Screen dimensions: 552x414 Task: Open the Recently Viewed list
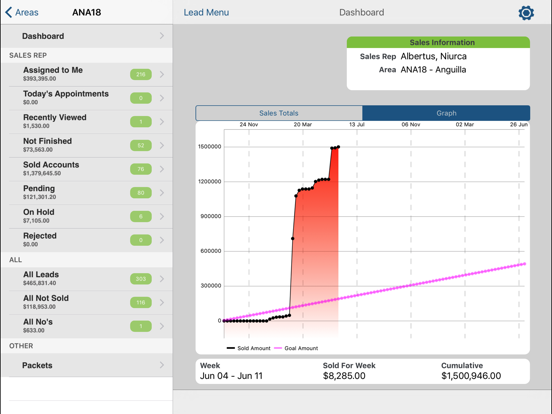click(87, 121)
